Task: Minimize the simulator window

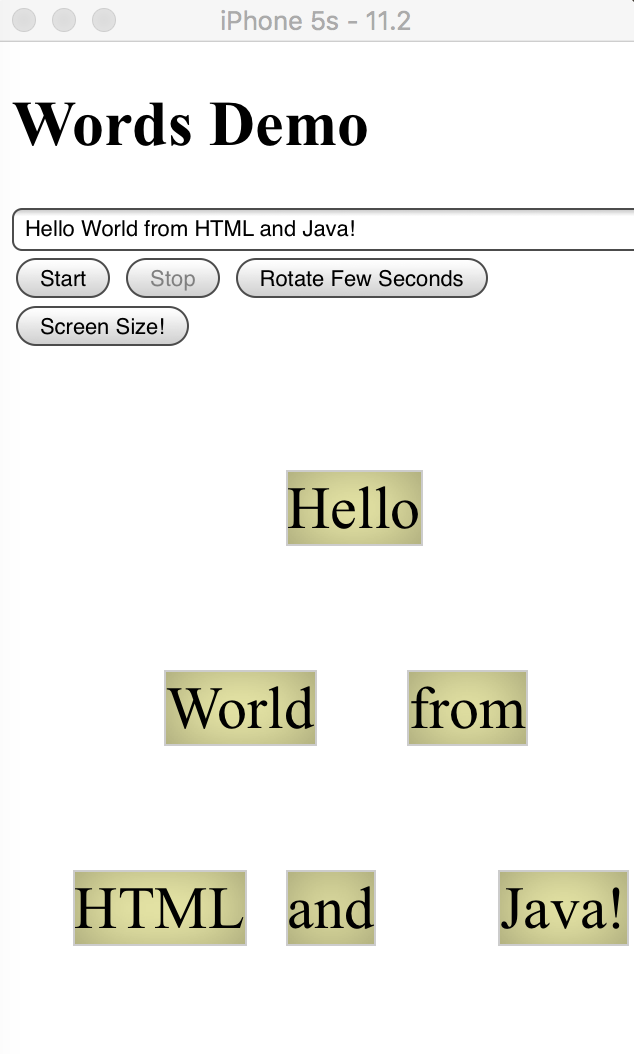Action: coord(64,20)
